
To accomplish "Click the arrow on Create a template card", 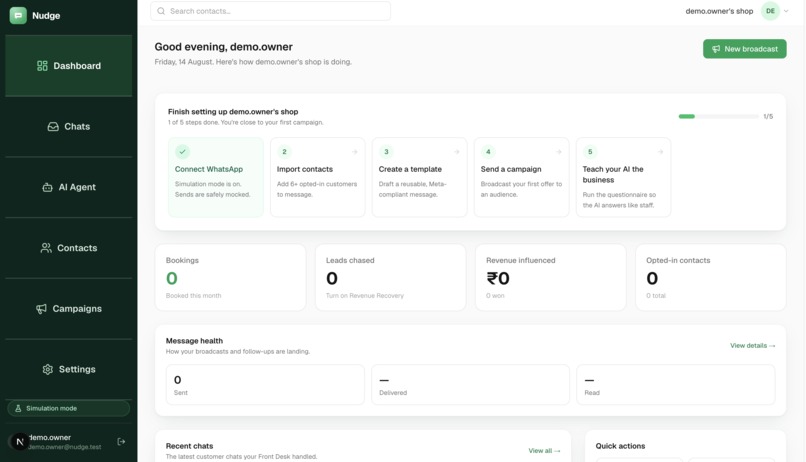I will (456, 152).
